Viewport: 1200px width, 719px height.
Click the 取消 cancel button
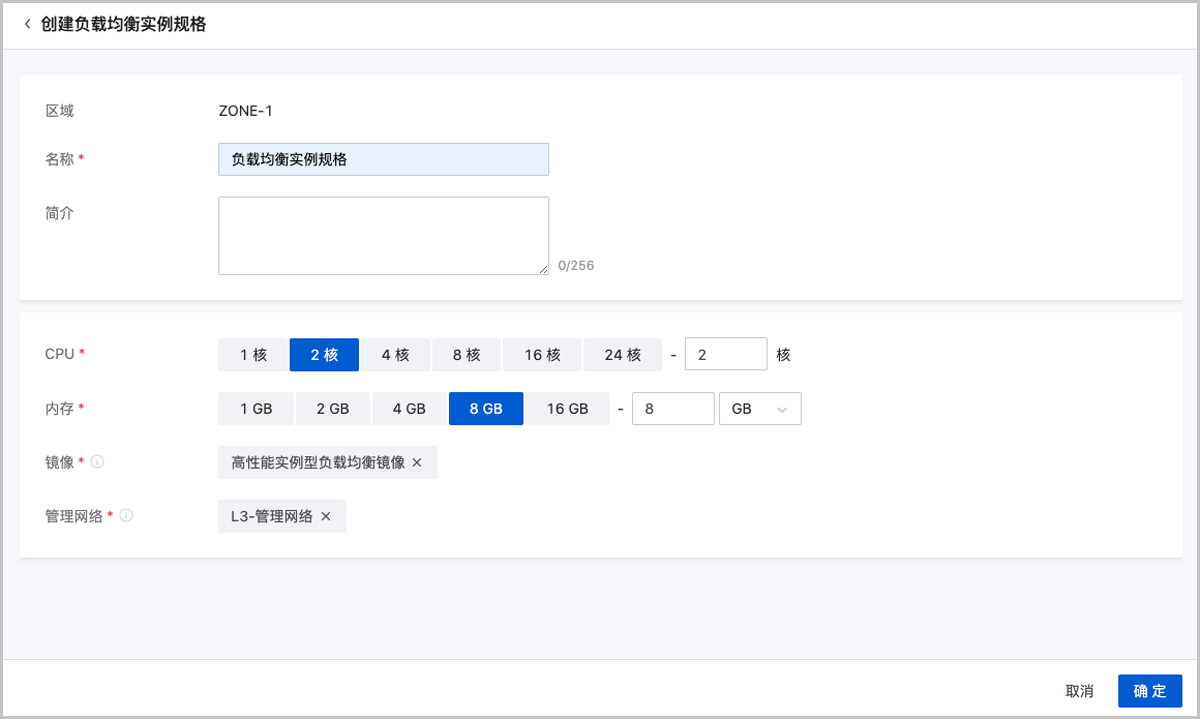1079,691
